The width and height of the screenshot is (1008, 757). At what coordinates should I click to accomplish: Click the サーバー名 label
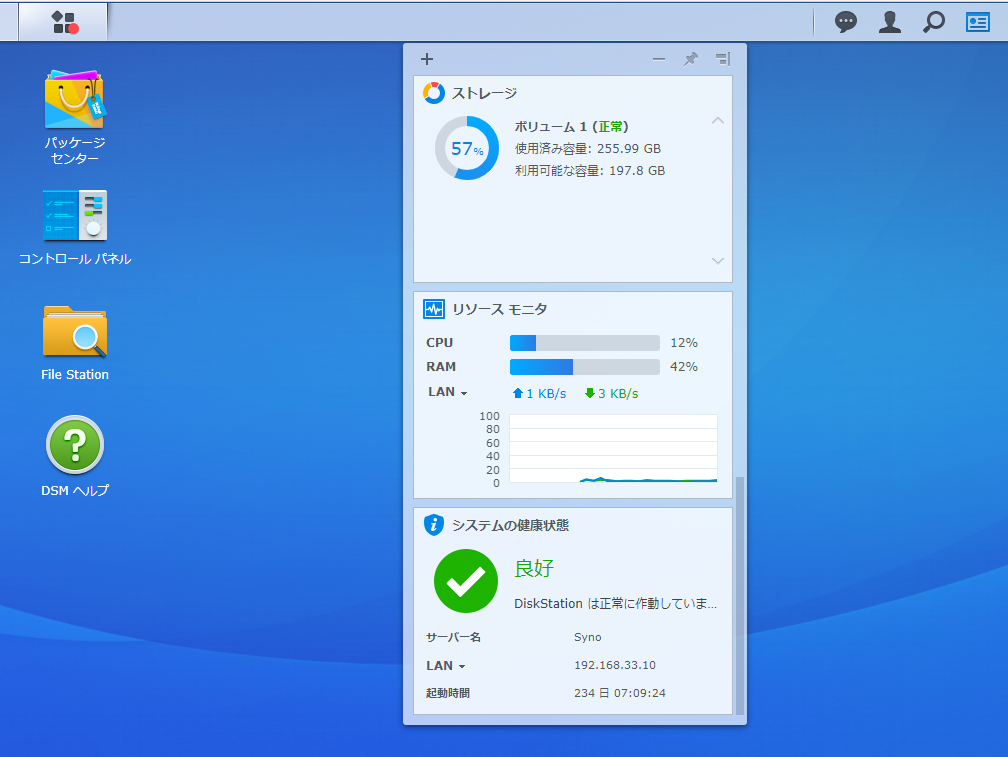[x=453, y=637]
